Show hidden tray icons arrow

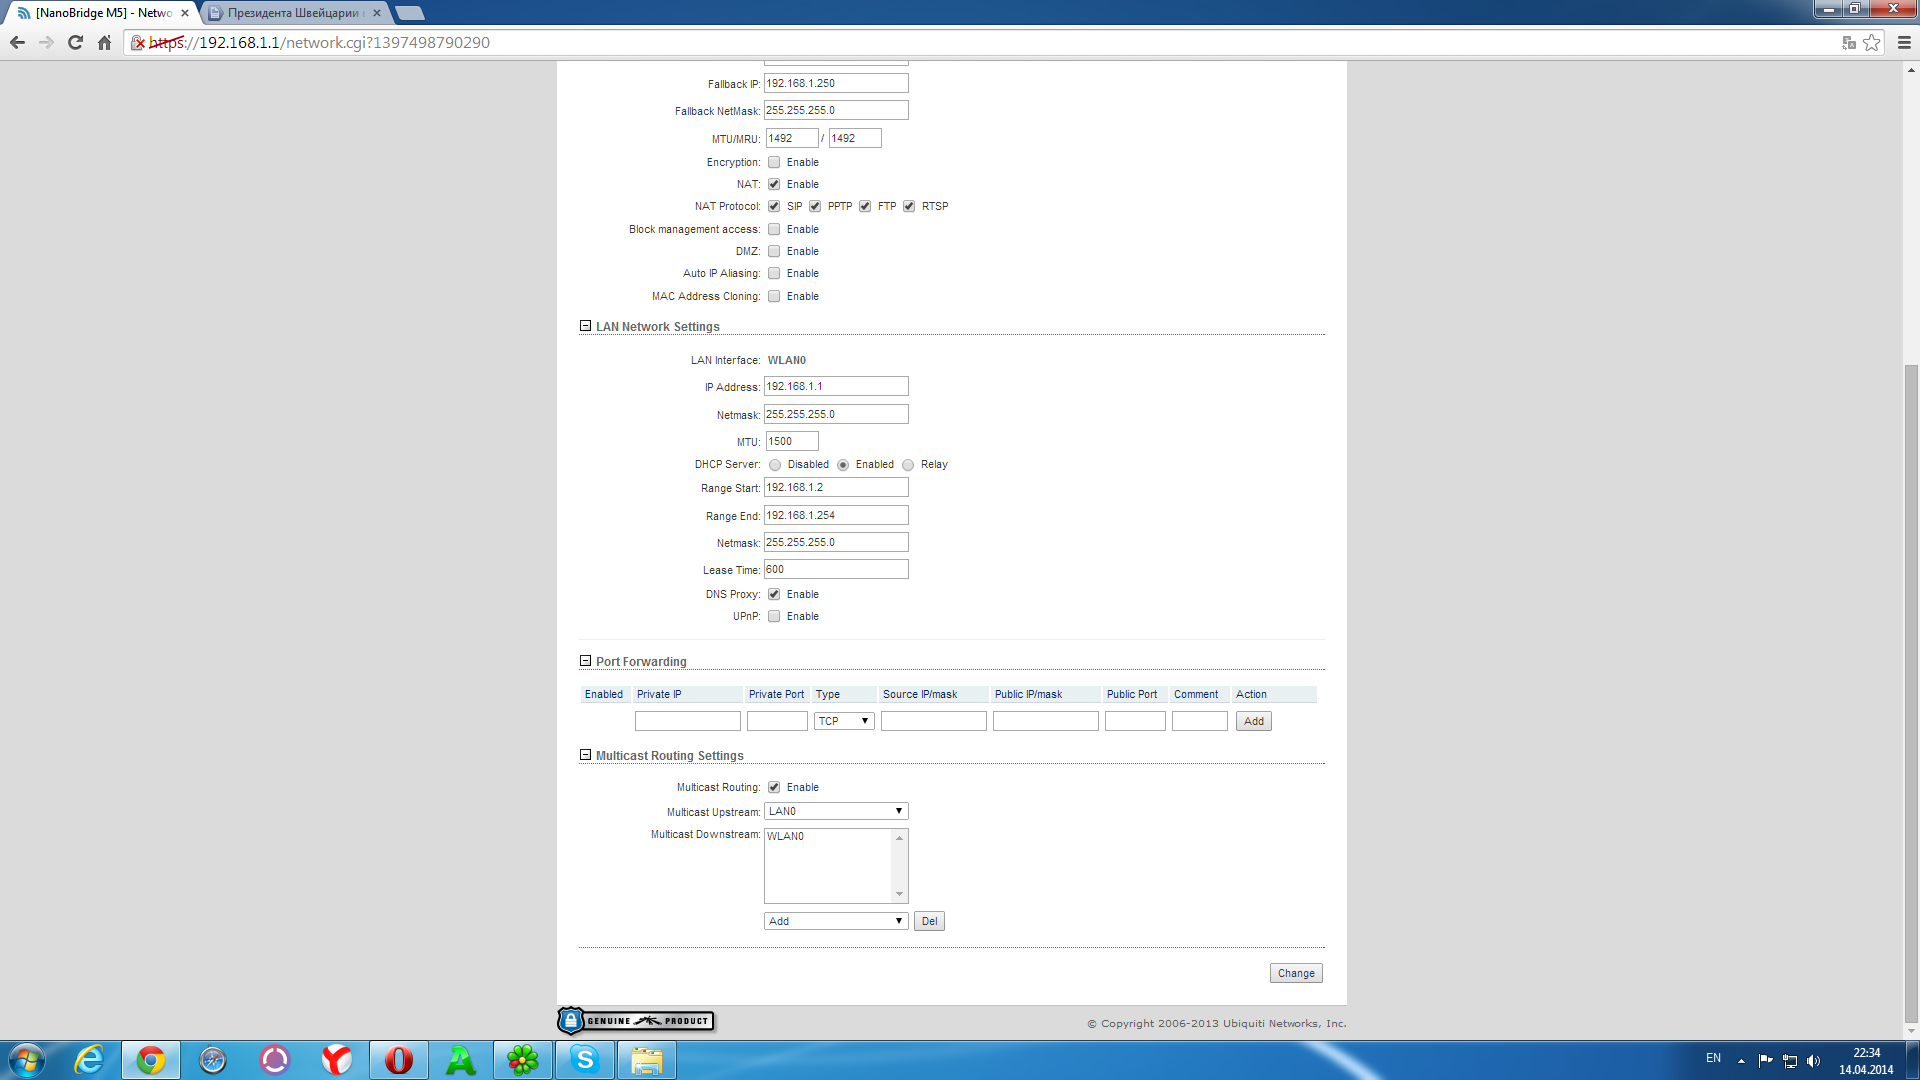1741,1061
